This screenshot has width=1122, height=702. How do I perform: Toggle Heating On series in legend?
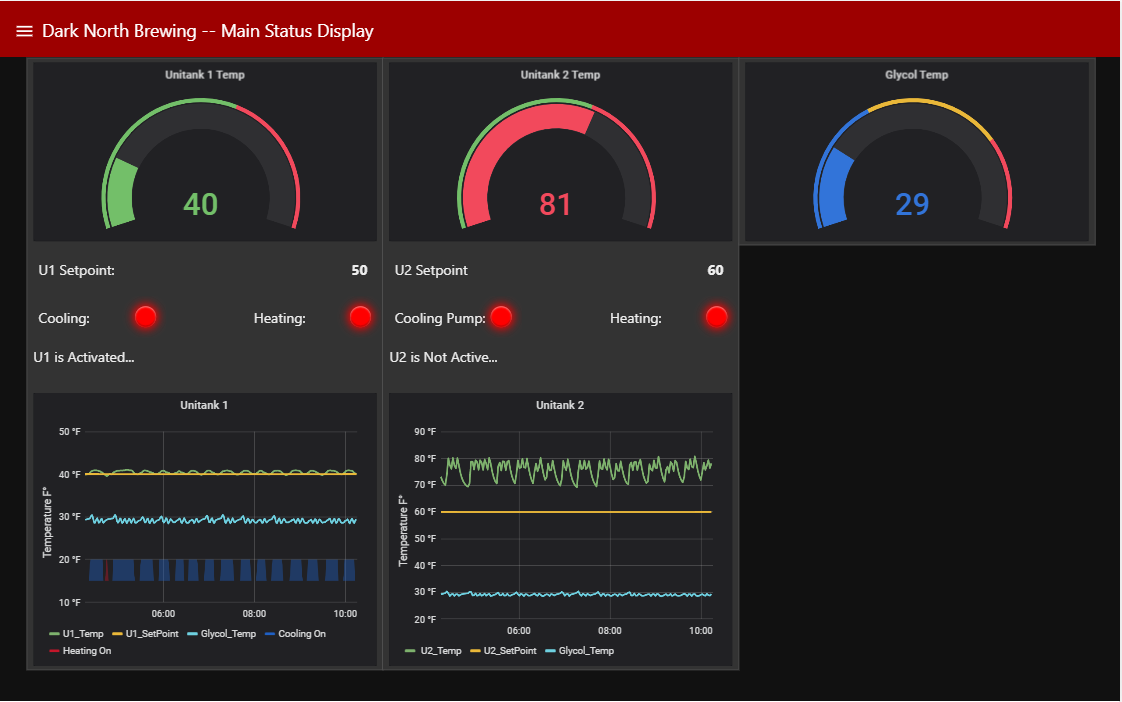tap(80, 650)
